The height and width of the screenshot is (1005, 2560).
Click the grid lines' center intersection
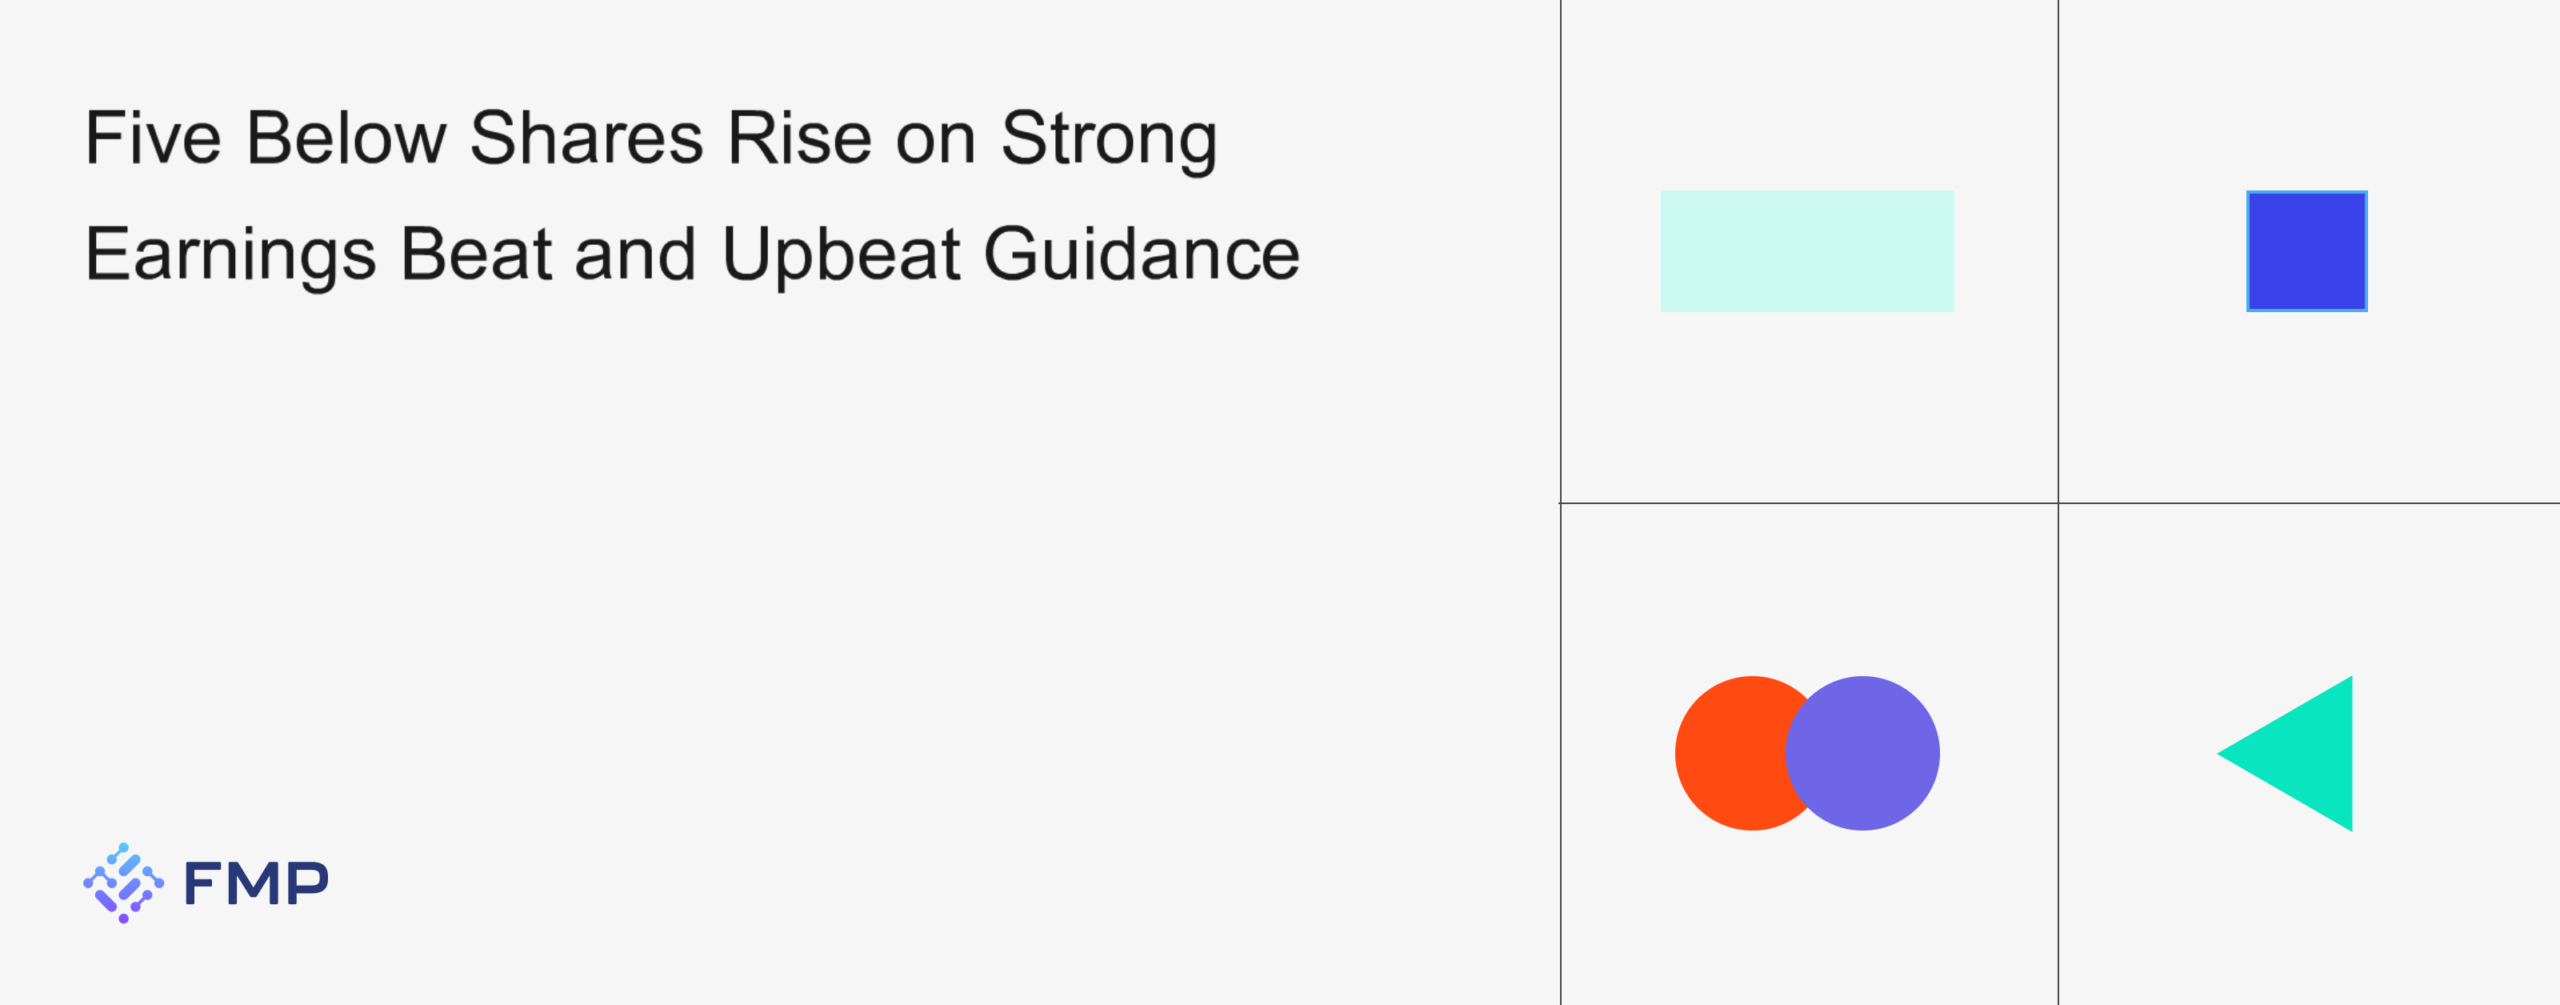(2058, 503)
